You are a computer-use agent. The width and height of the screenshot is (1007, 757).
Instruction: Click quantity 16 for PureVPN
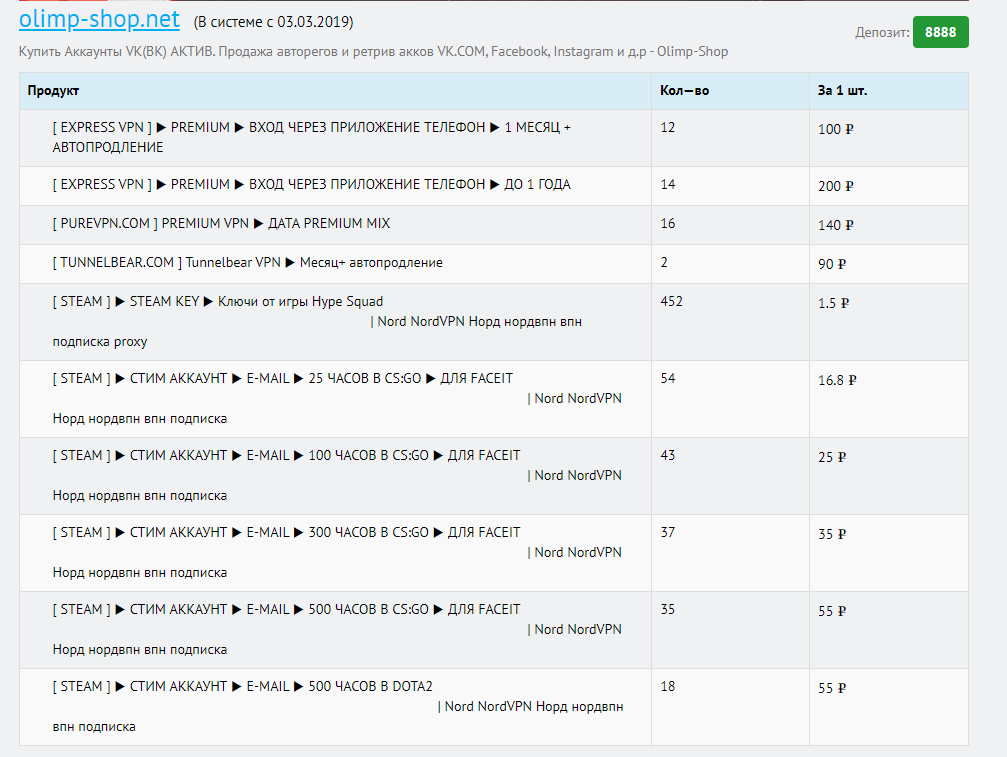[x=667, y=223]
